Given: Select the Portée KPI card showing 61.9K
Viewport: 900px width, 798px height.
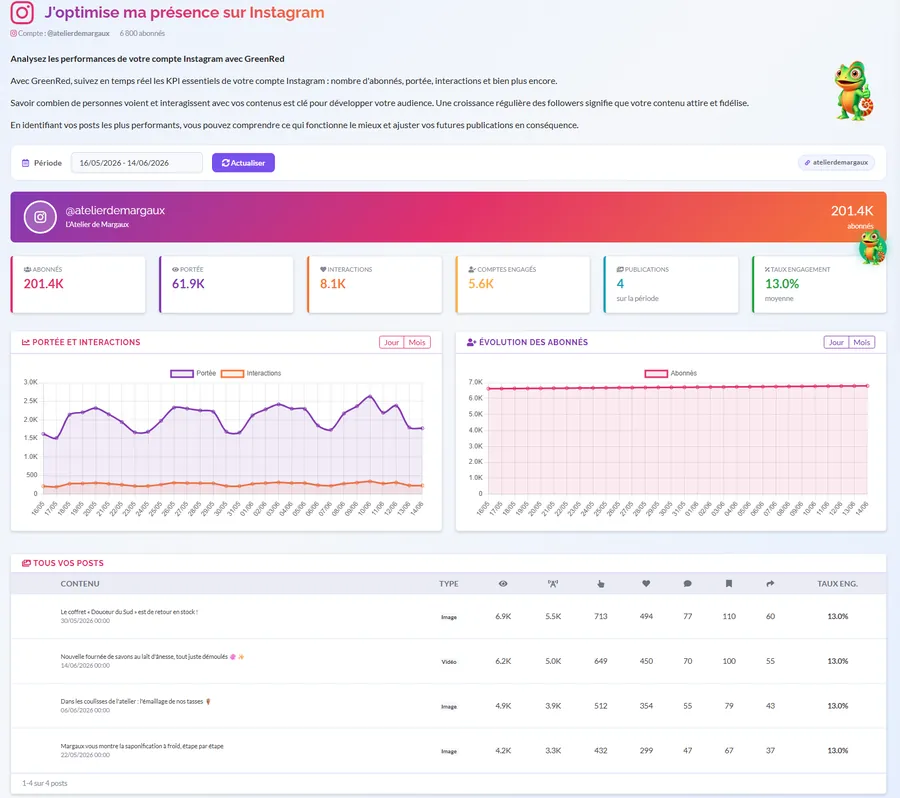Looking at the screenshot, I should pos(226,284).
